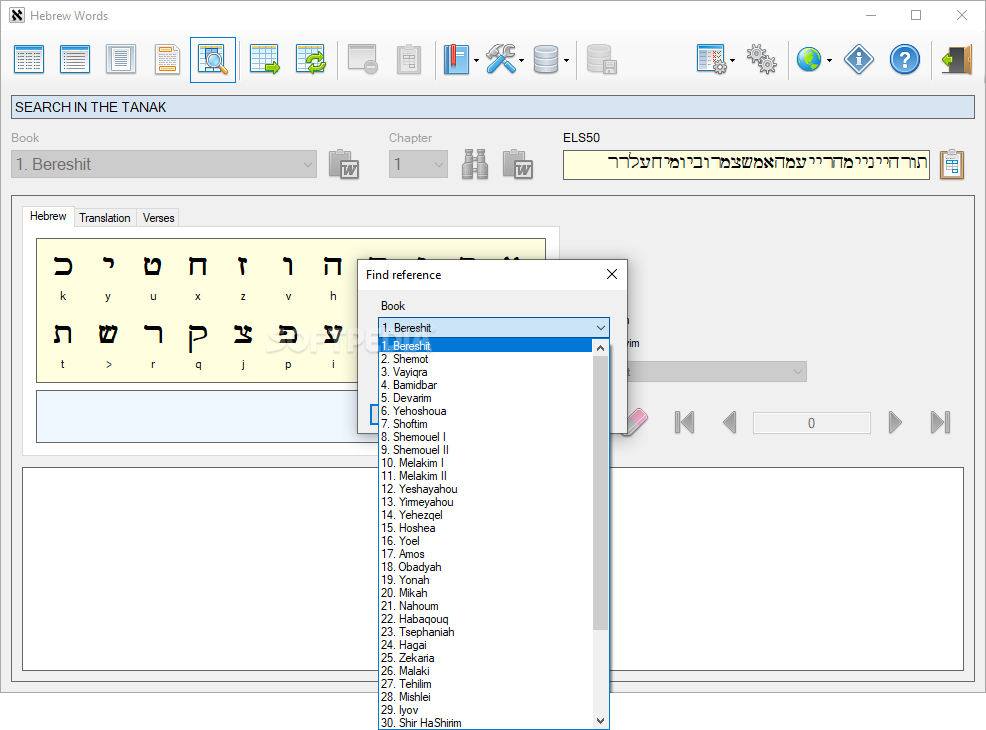Open the hammer and wrench tools icon
Image resolution: width=986 pixels, height=730 pixels.
click(501, 60)
